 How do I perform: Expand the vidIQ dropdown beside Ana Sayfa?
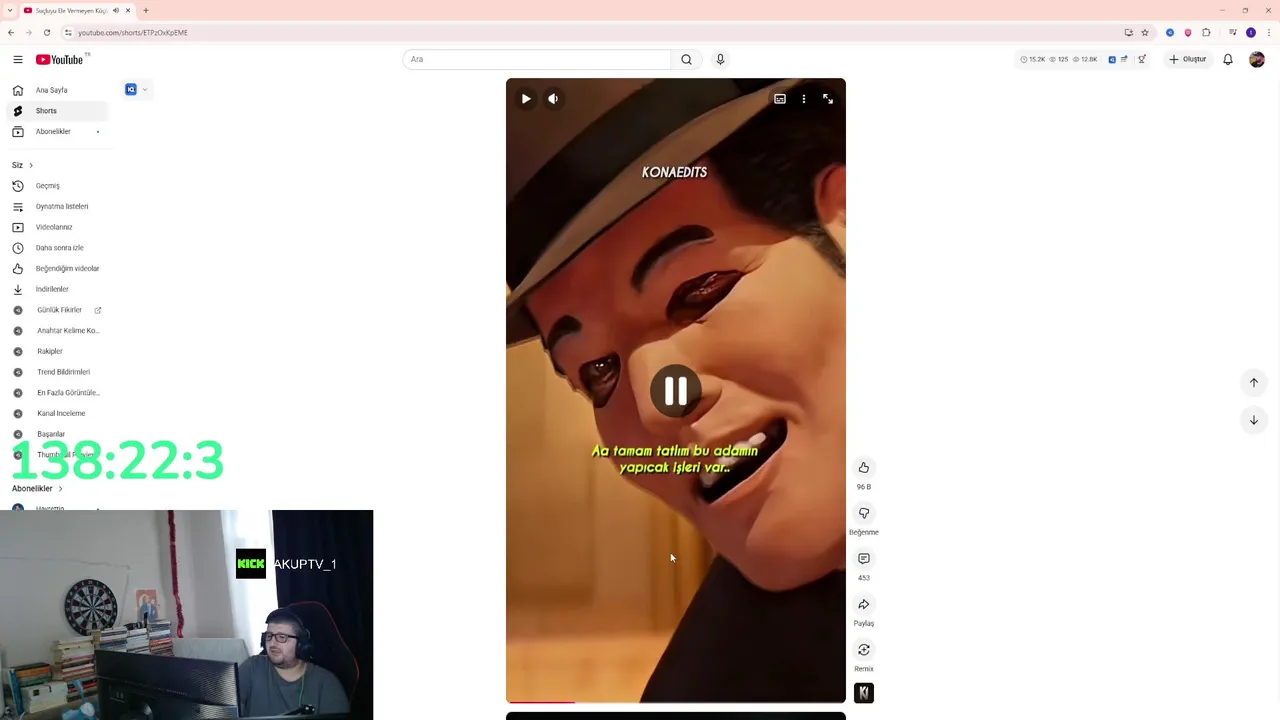coord(145,90)
